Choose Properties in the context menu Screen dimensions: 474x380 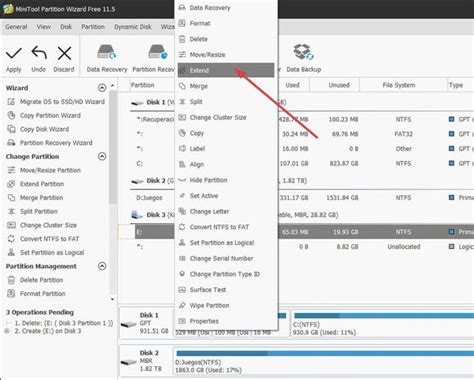[x=226, y=321]
